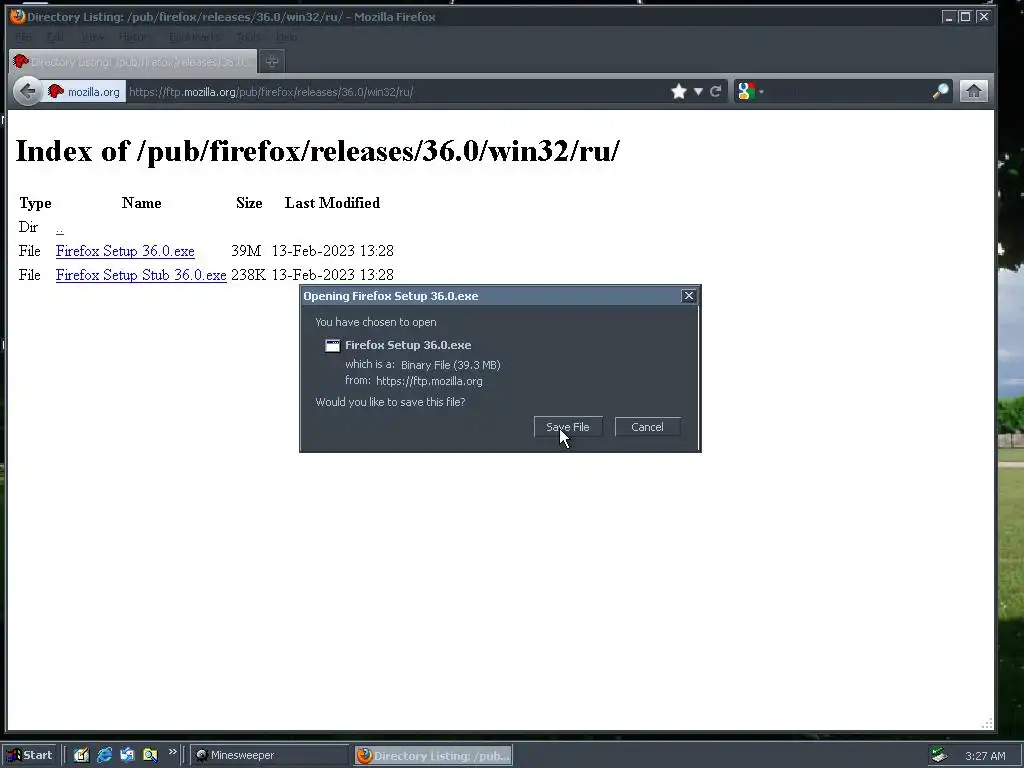Open the bookmarks dropdown arrow beside the star

pyautogui.click(x=698, y=91)
